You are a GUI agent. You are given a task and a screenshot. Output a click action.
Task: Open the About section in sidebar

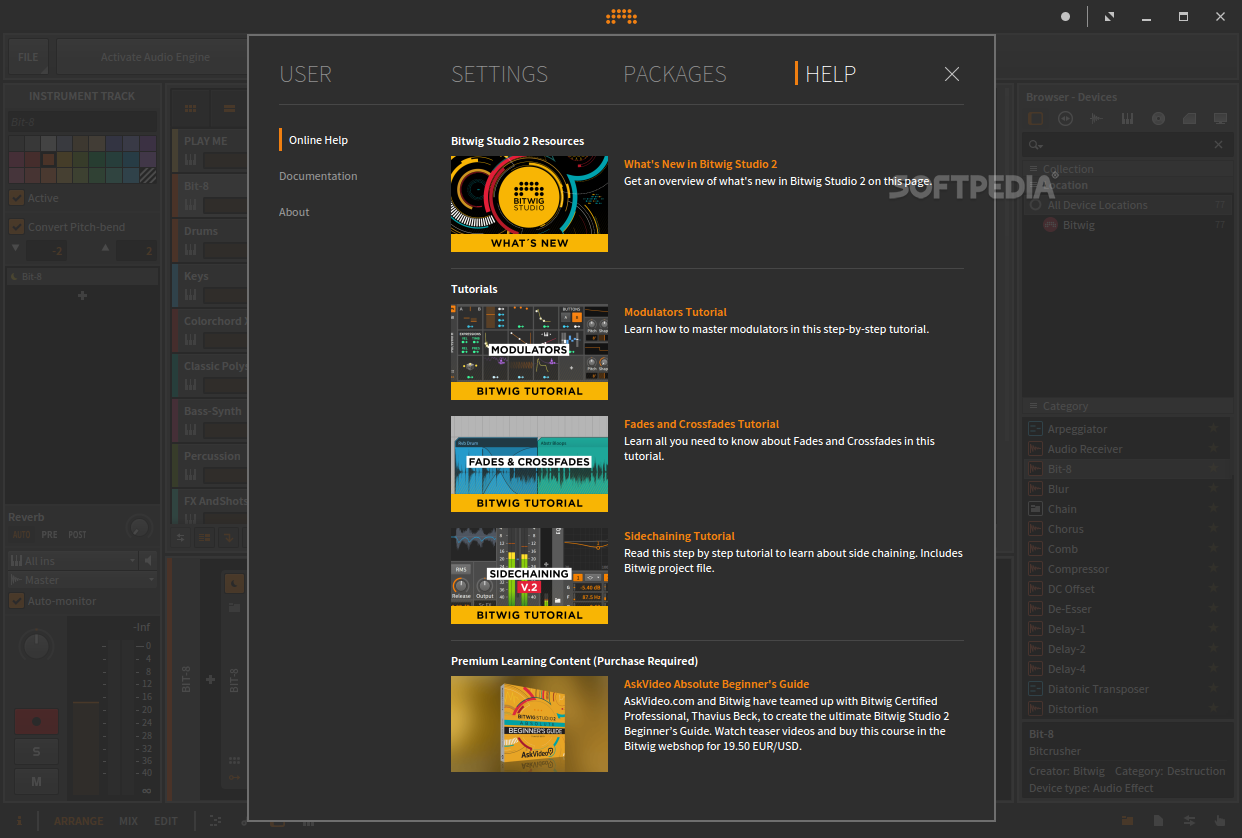tap(294, 212)
